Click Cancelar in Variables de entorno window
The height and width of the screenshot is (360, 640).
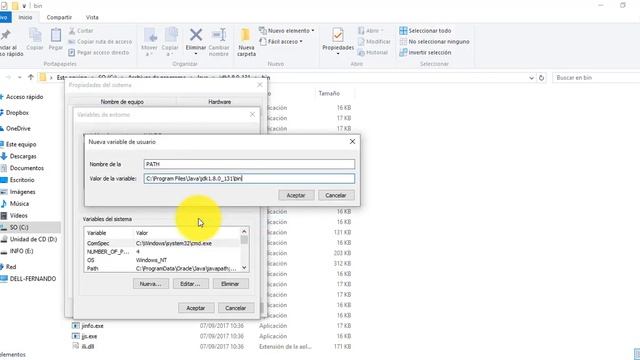(x=236, y=308)
